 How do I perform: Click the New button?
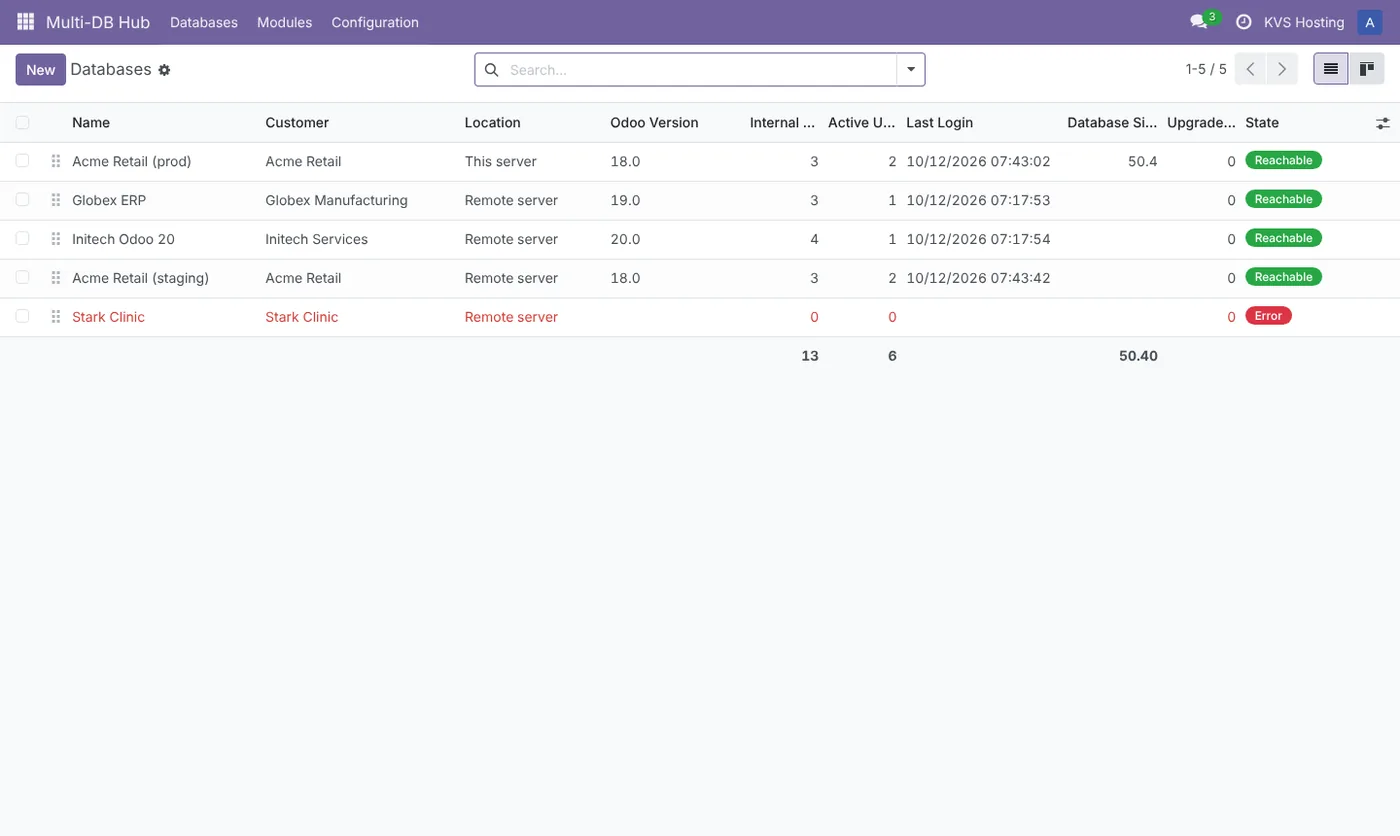point(41,70)
